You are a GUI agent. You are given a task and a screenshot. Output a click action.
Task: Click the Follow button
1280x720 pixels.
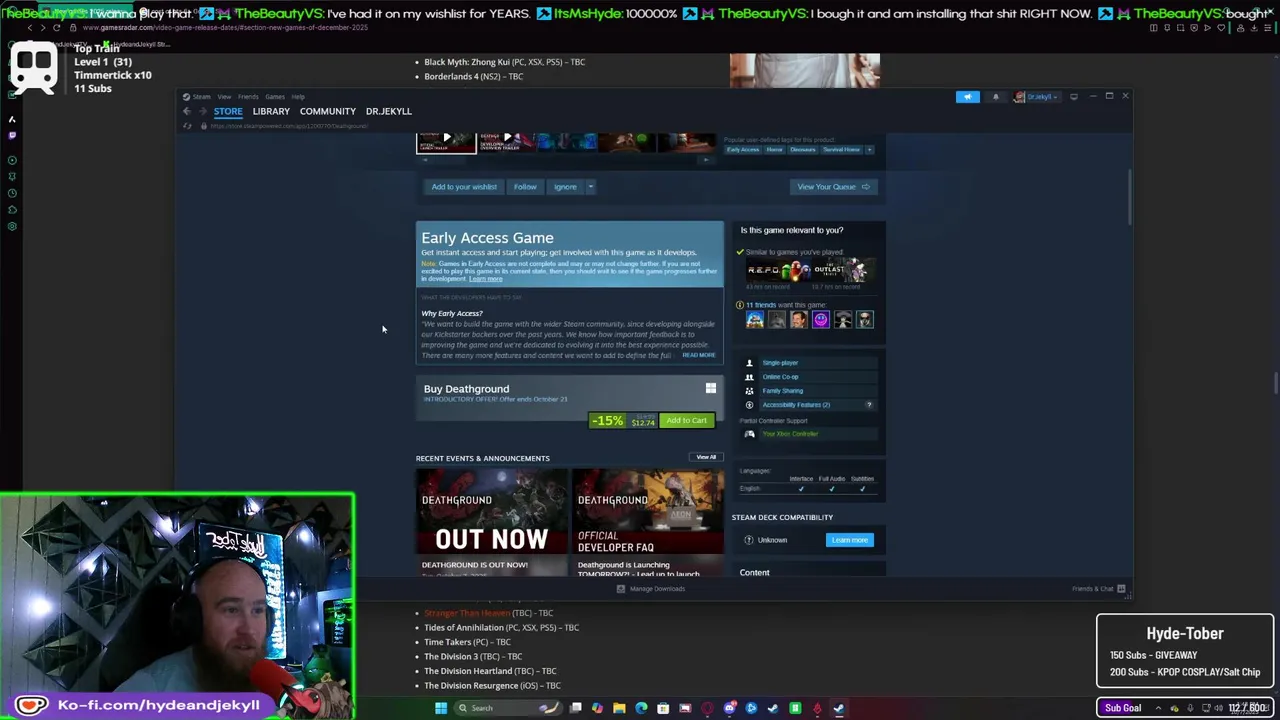point(525,187)
